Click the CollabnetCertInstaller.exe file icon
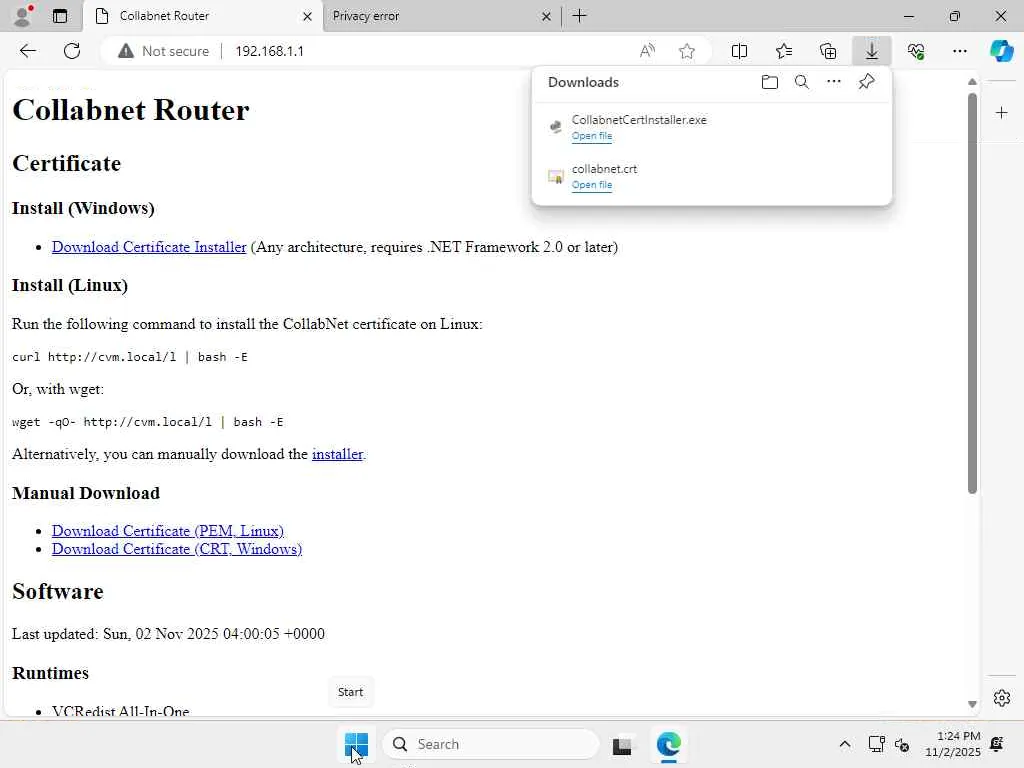Viewport: 1024px width, 768px height. tap(556, 127)
